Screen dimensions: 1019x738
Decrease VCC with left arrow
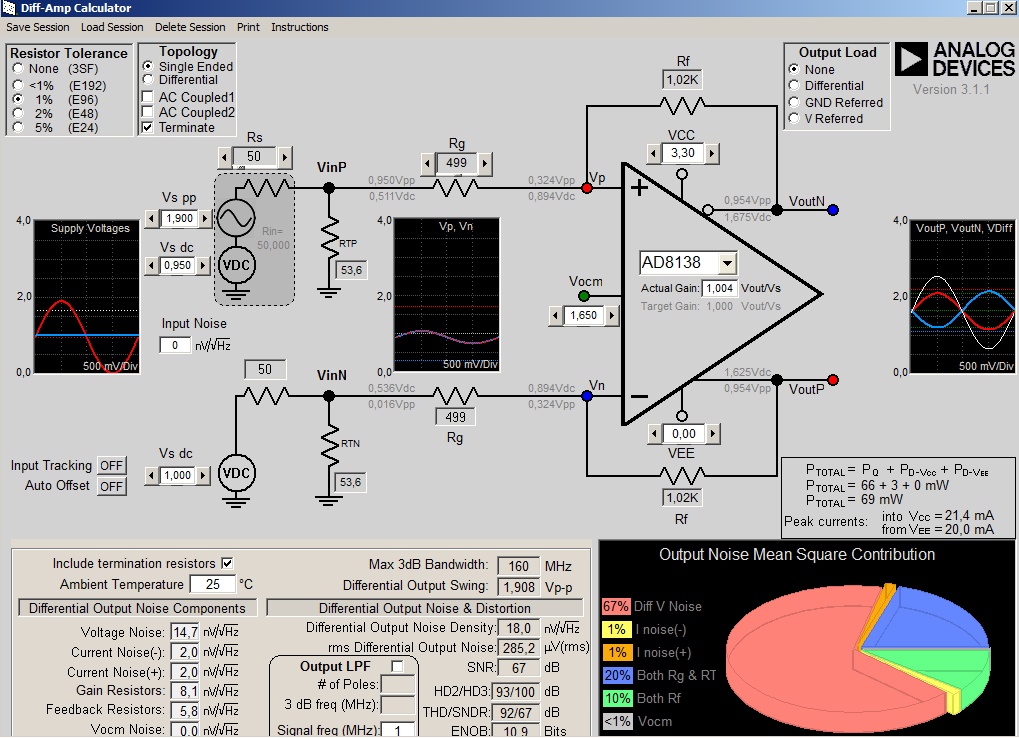[654, 153]
